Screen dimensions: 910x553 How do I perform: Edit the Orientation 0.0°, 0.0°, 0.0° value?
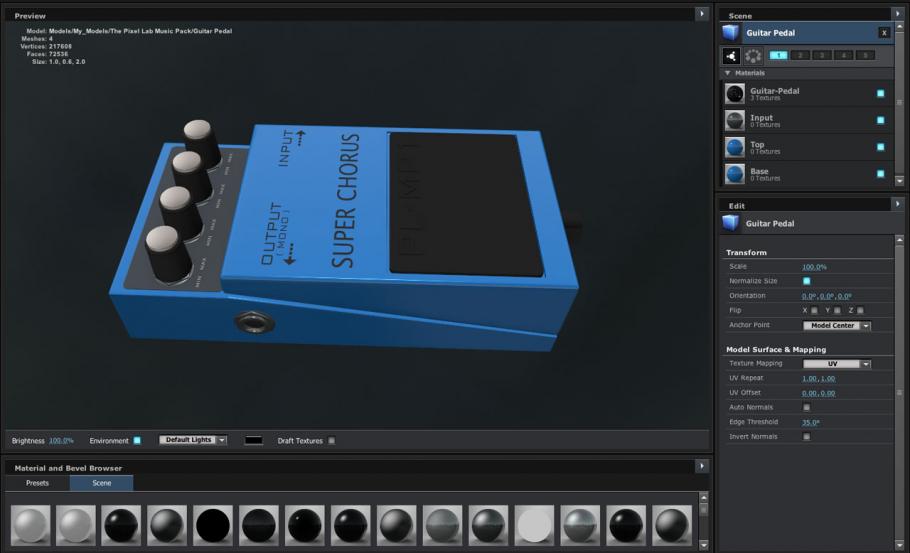(x=826, y=296)
